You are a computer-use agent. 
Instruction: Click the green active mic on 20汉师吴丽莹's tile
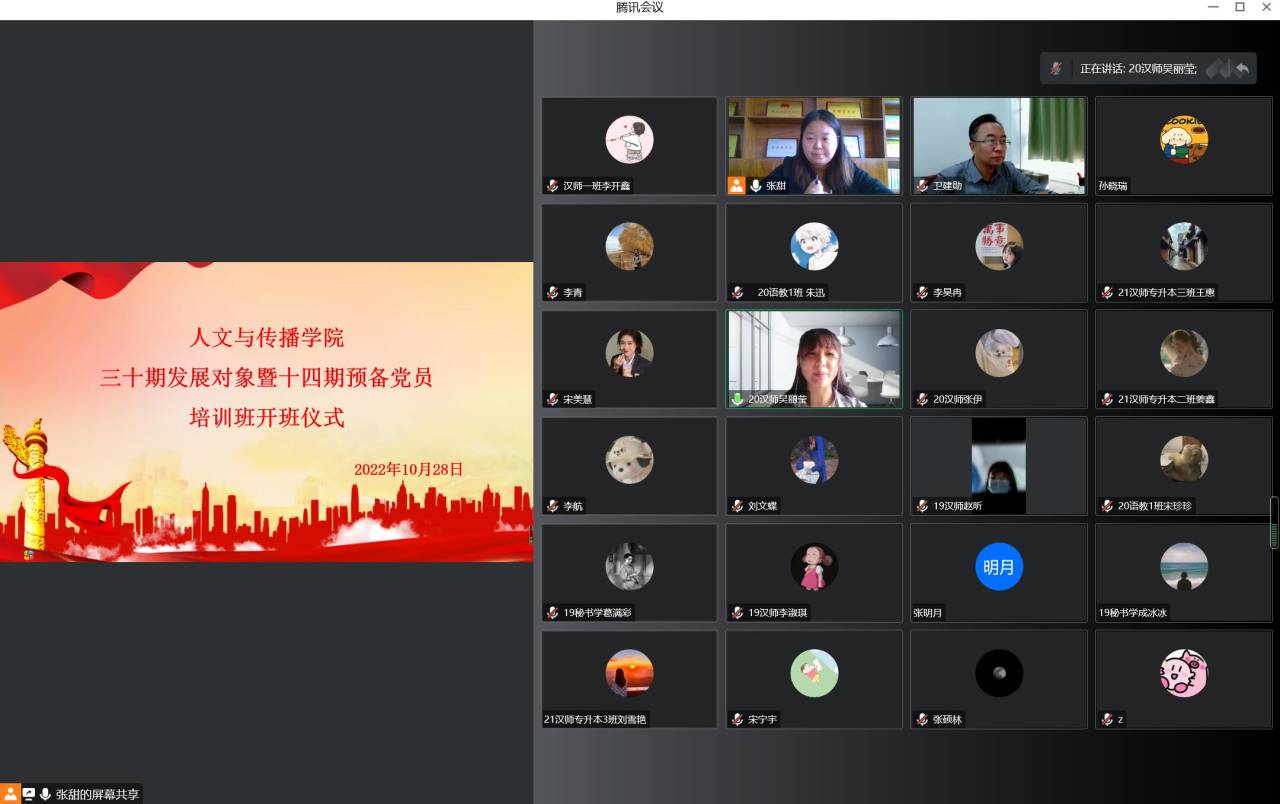coord(738,399)
